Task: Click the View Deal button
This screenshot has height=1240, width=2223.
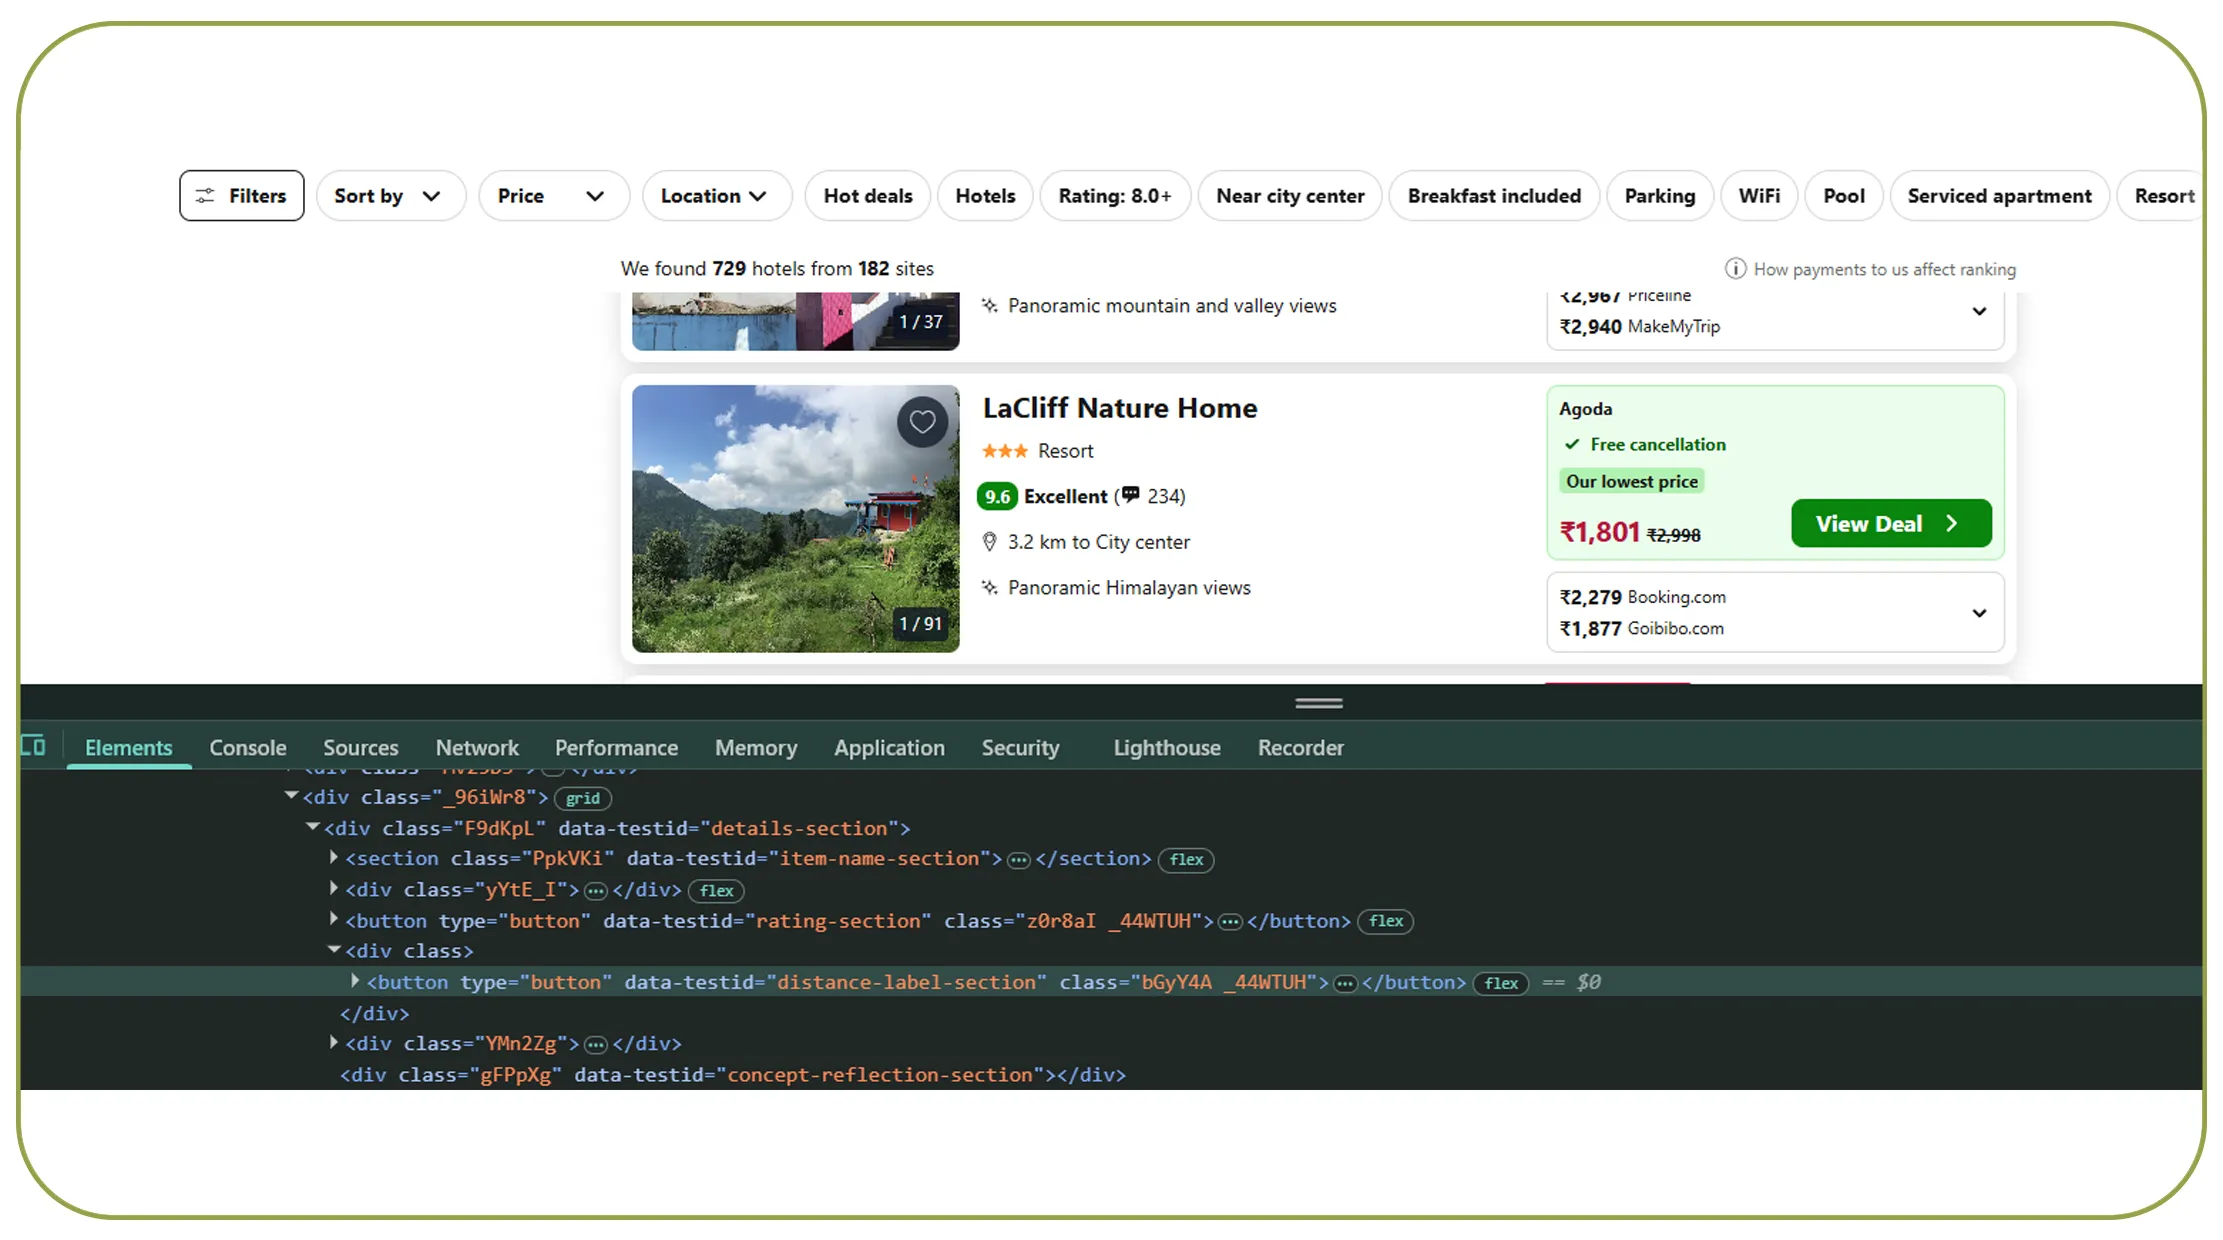Action: point(1890,523)
